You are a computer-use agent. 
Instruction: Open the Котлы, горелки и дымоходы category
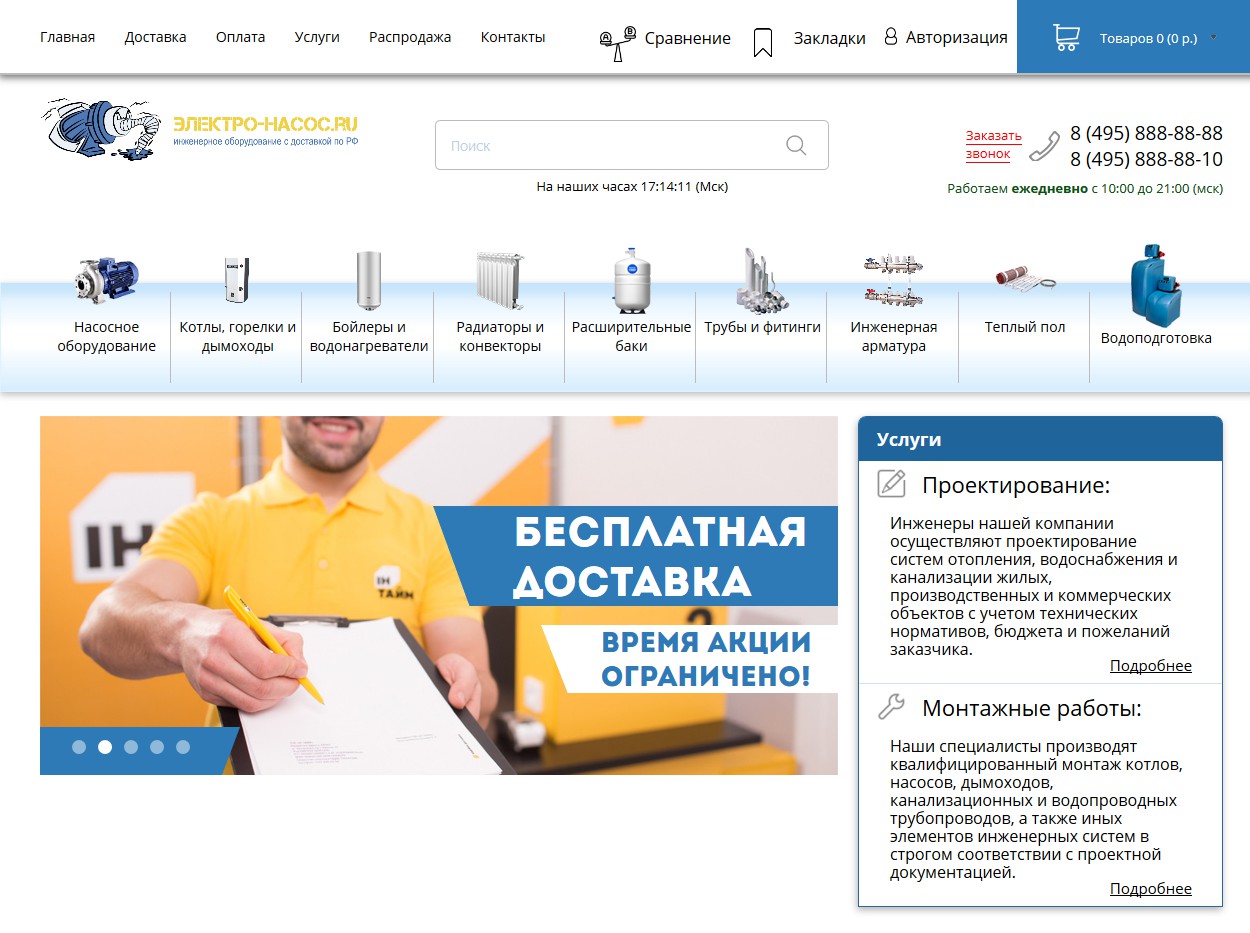coord(238,337)
